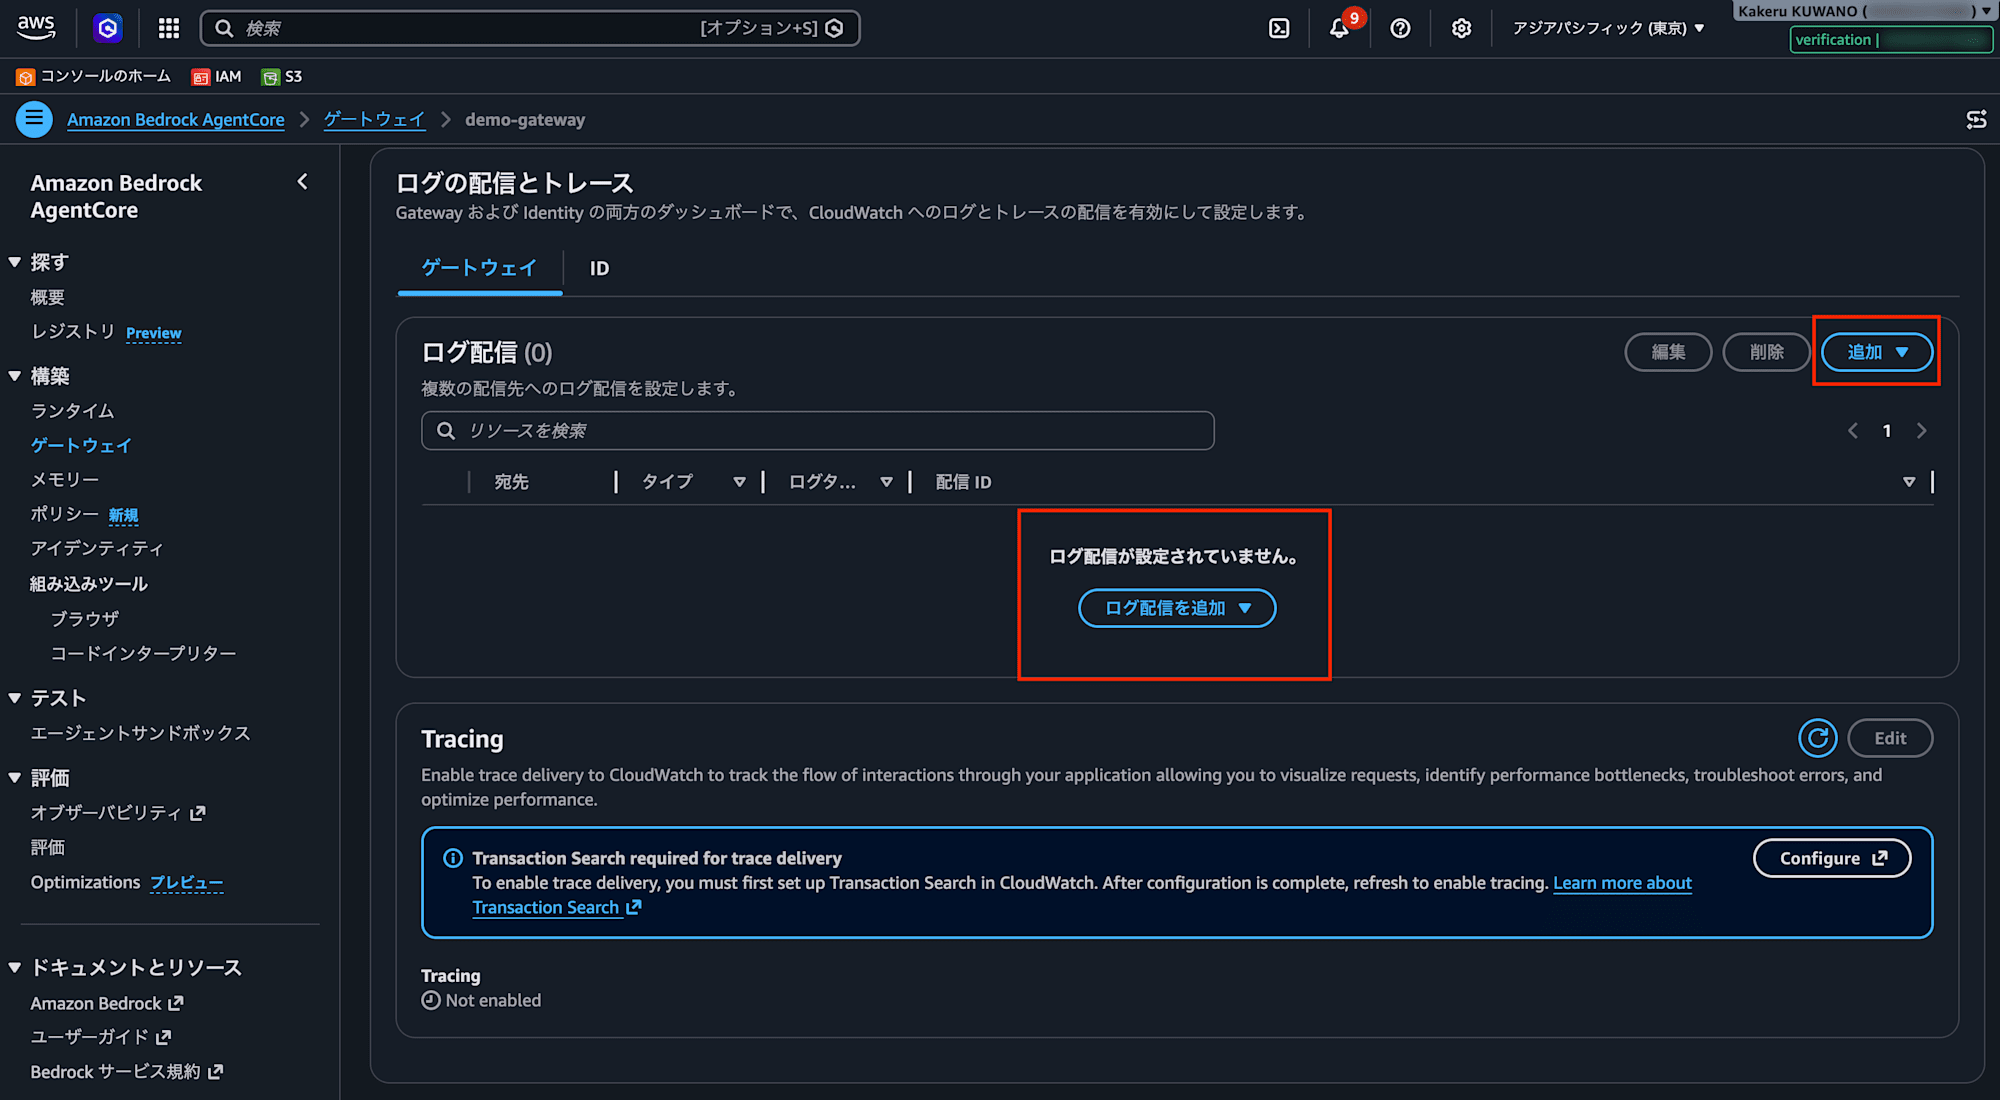Launch CloudShell from the top bar
The image size is (2000, 1100).
point(1279,28)
